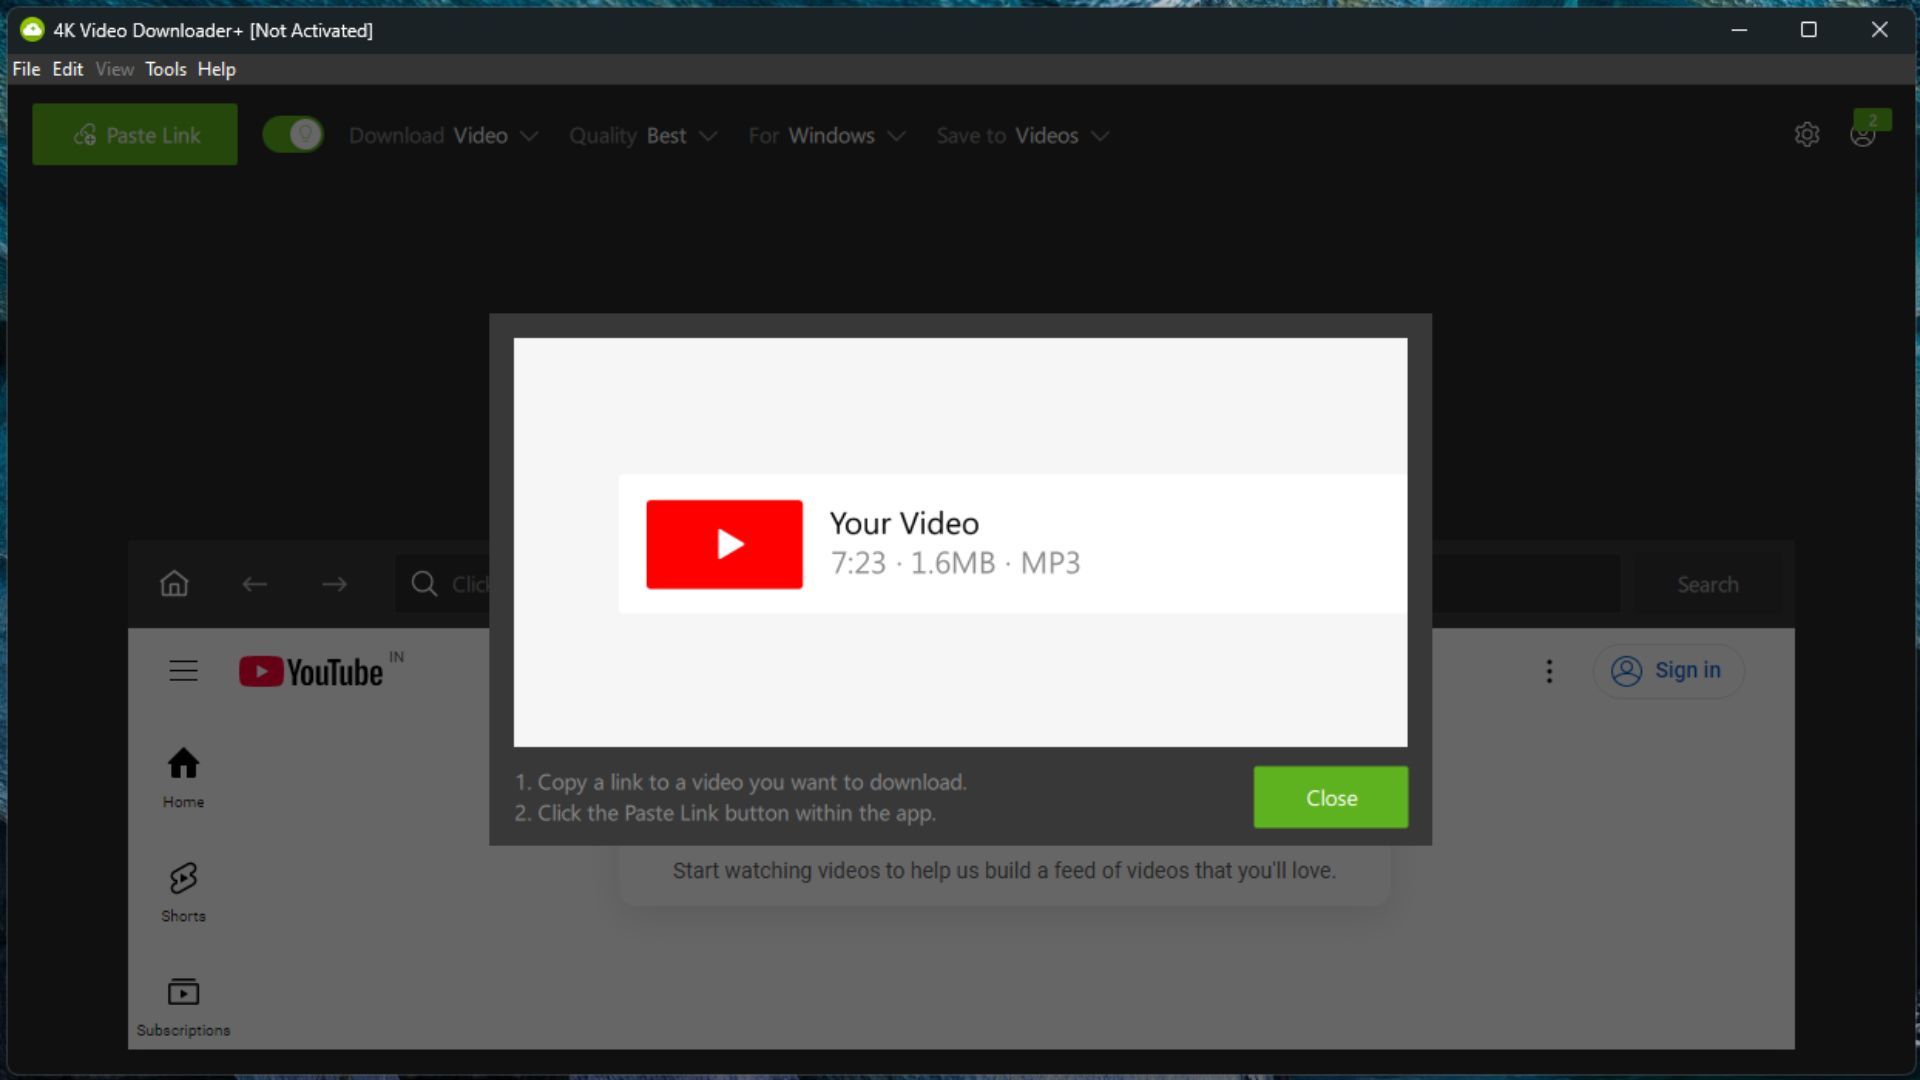The width and height of the screenshot is (1920, 1080).
Task: Click the browser search magnifier icon
Action: pos(424,584)
